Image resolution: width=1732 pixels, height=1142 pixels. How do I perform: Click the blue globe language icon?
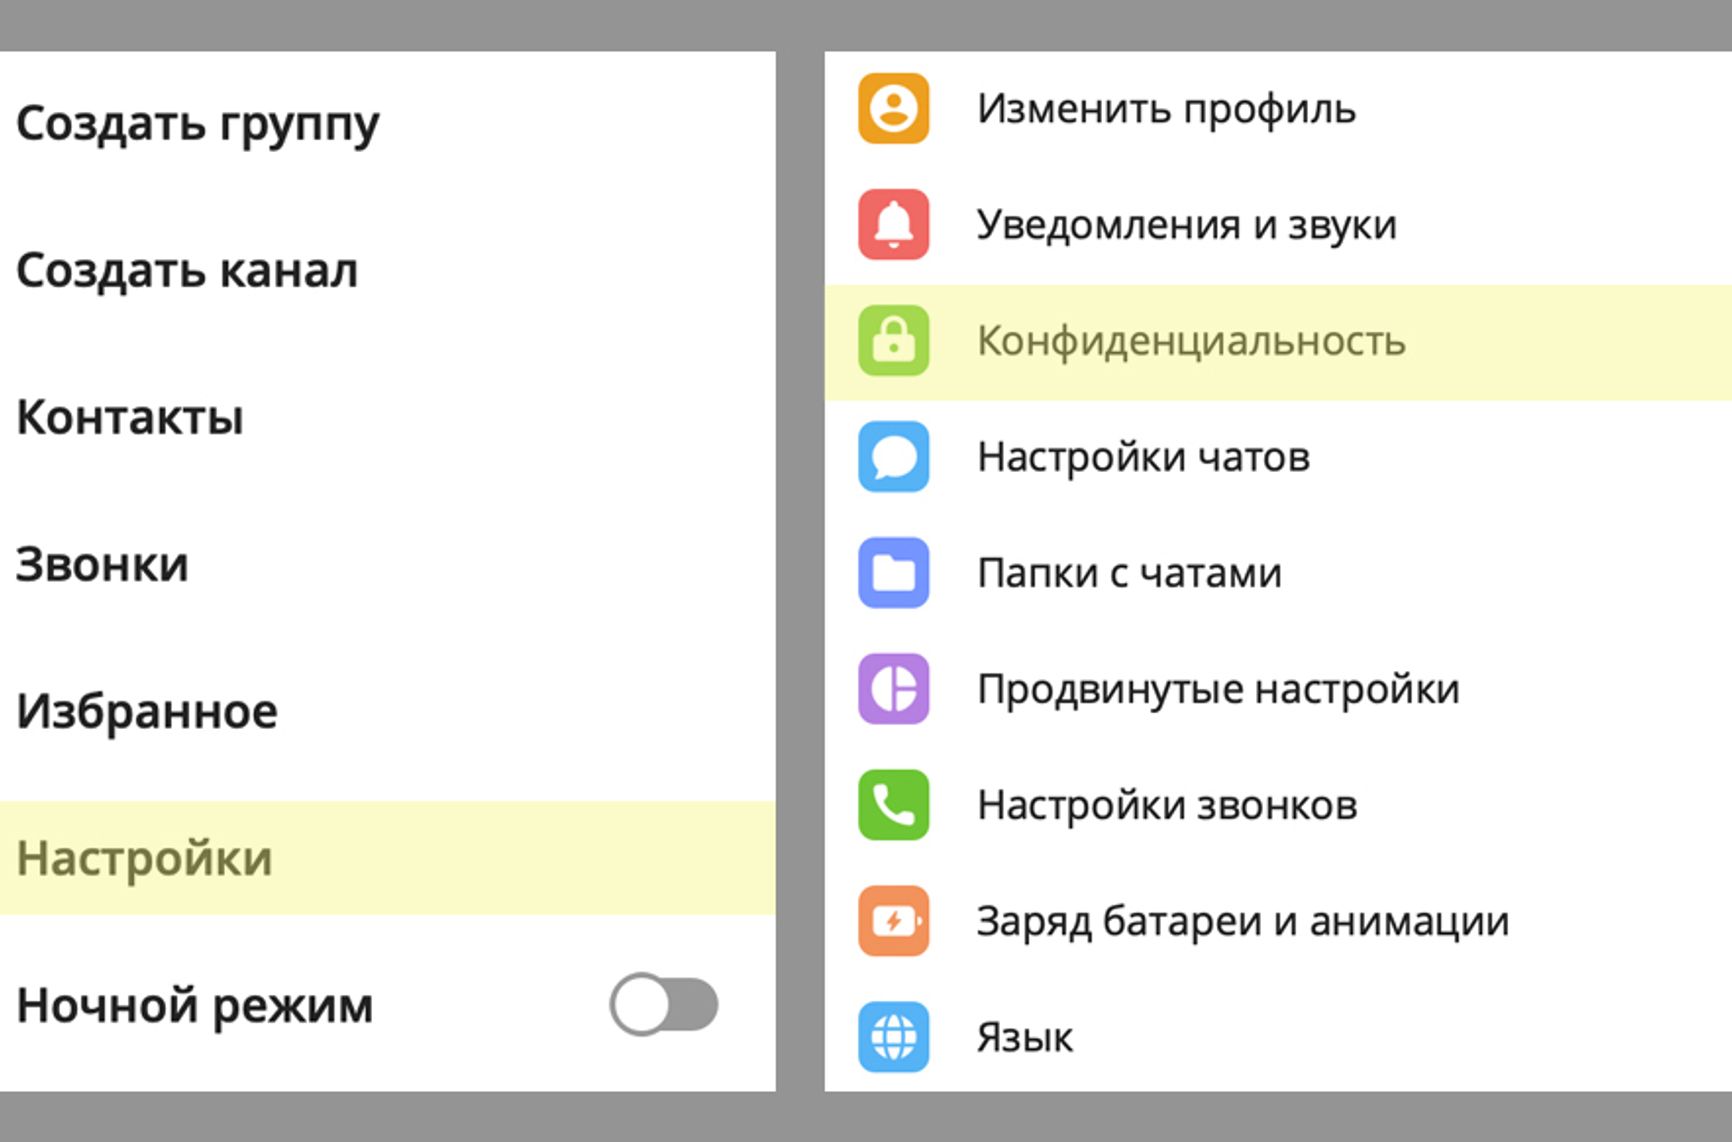pos(893,1037)
